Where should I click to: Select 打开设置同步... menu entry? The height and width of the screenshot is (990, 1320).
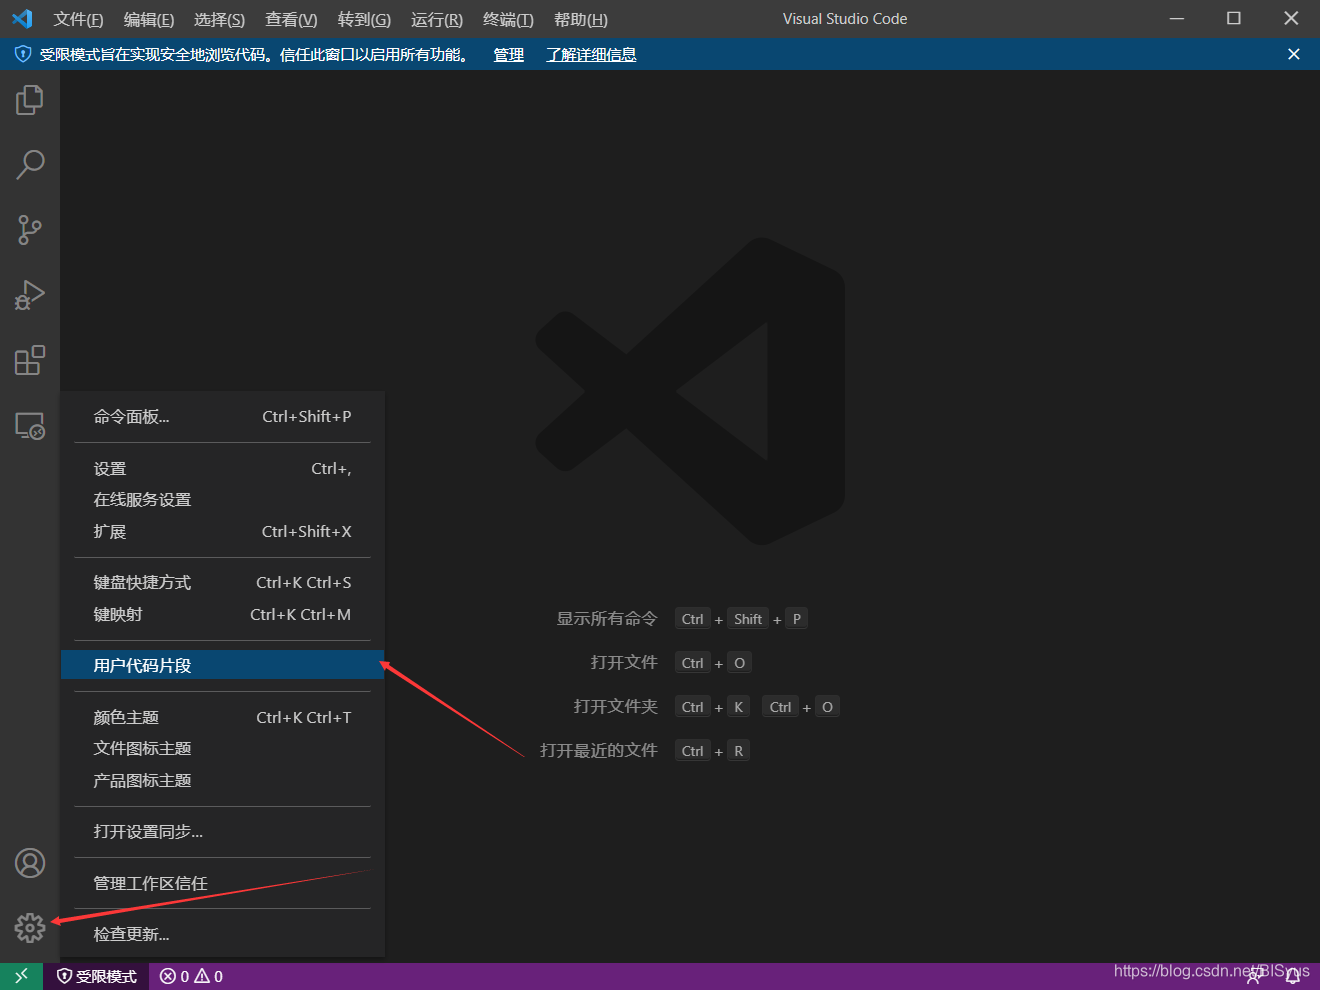pyautogui.click(x=222, y=832)
